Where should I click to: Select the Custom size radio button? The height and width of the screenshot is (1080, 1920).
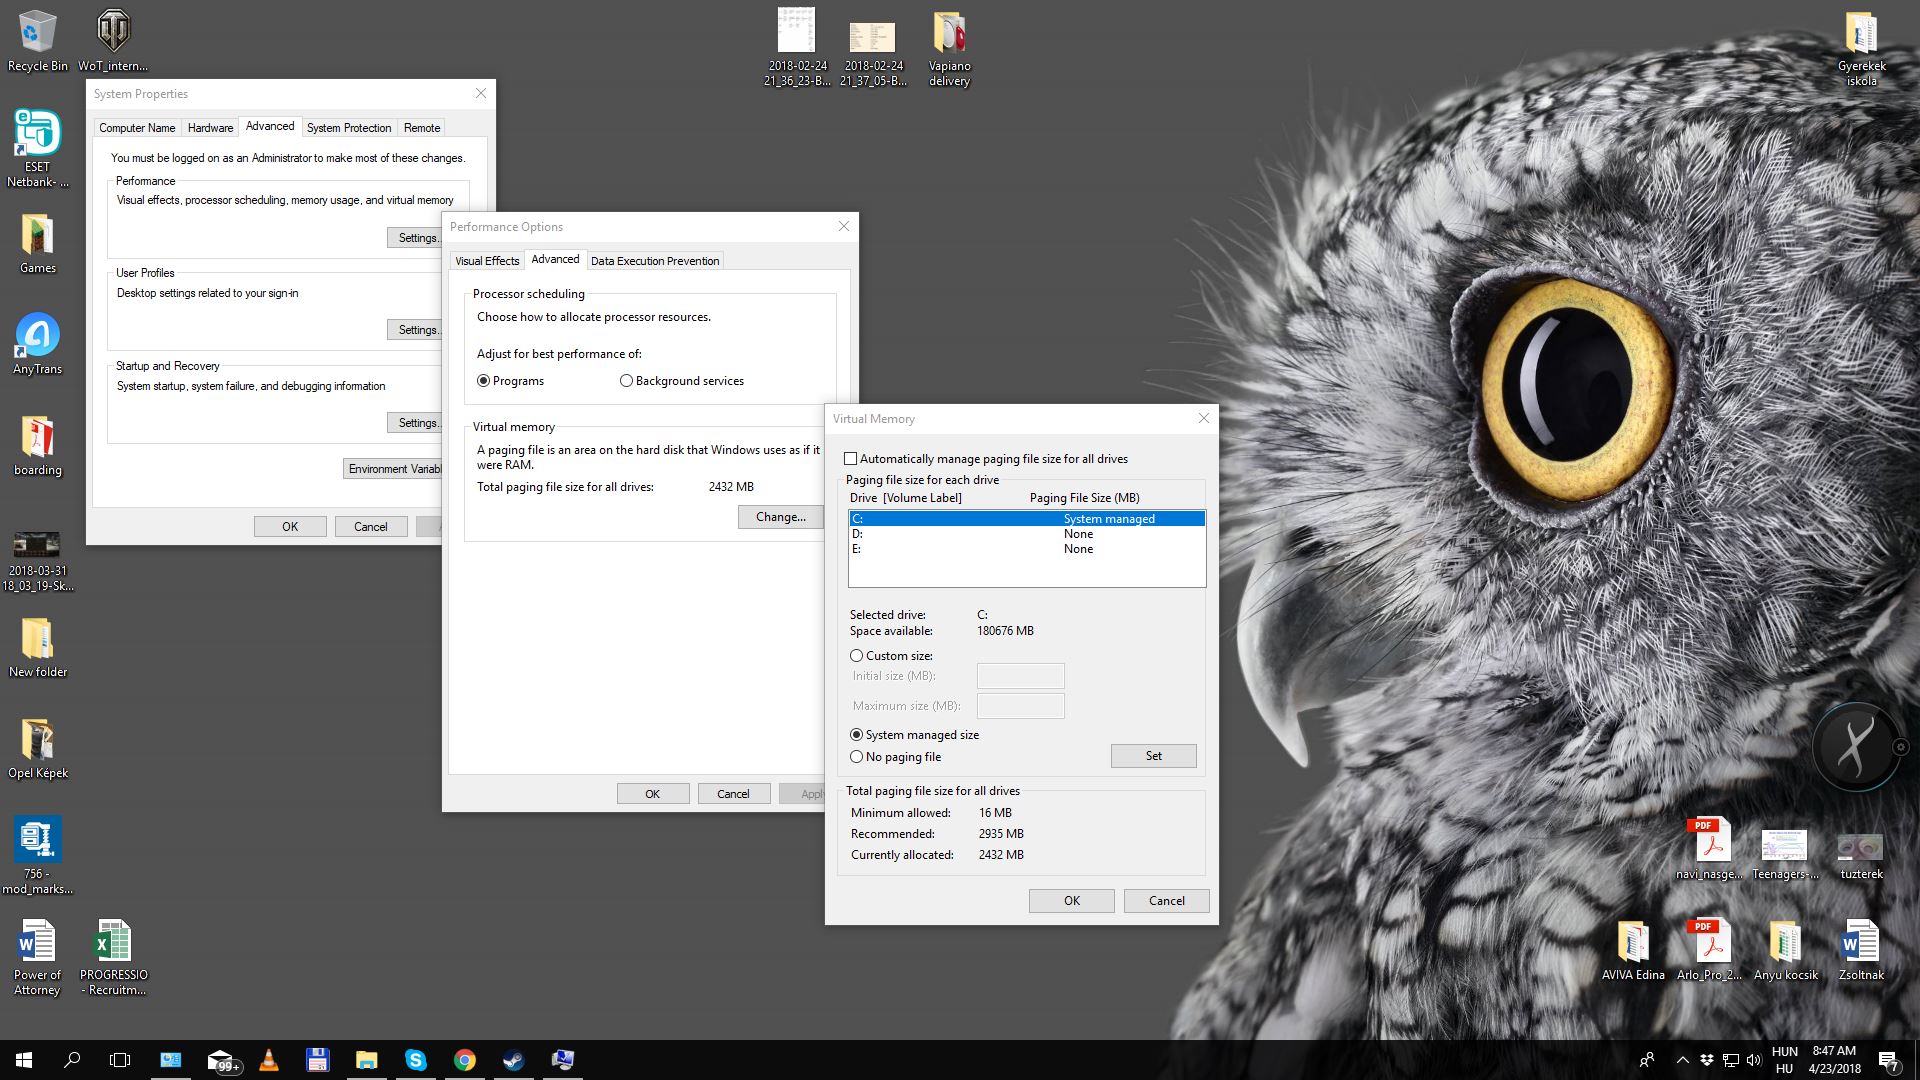point(856,656)
